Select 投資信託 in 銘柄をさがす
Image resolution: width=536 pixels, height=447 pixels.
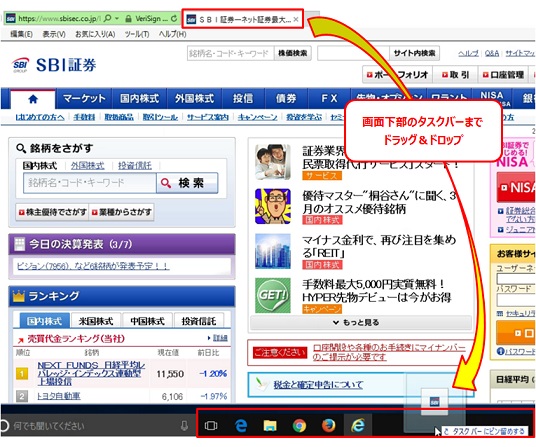pyautogui.click(x=135, y=166)
